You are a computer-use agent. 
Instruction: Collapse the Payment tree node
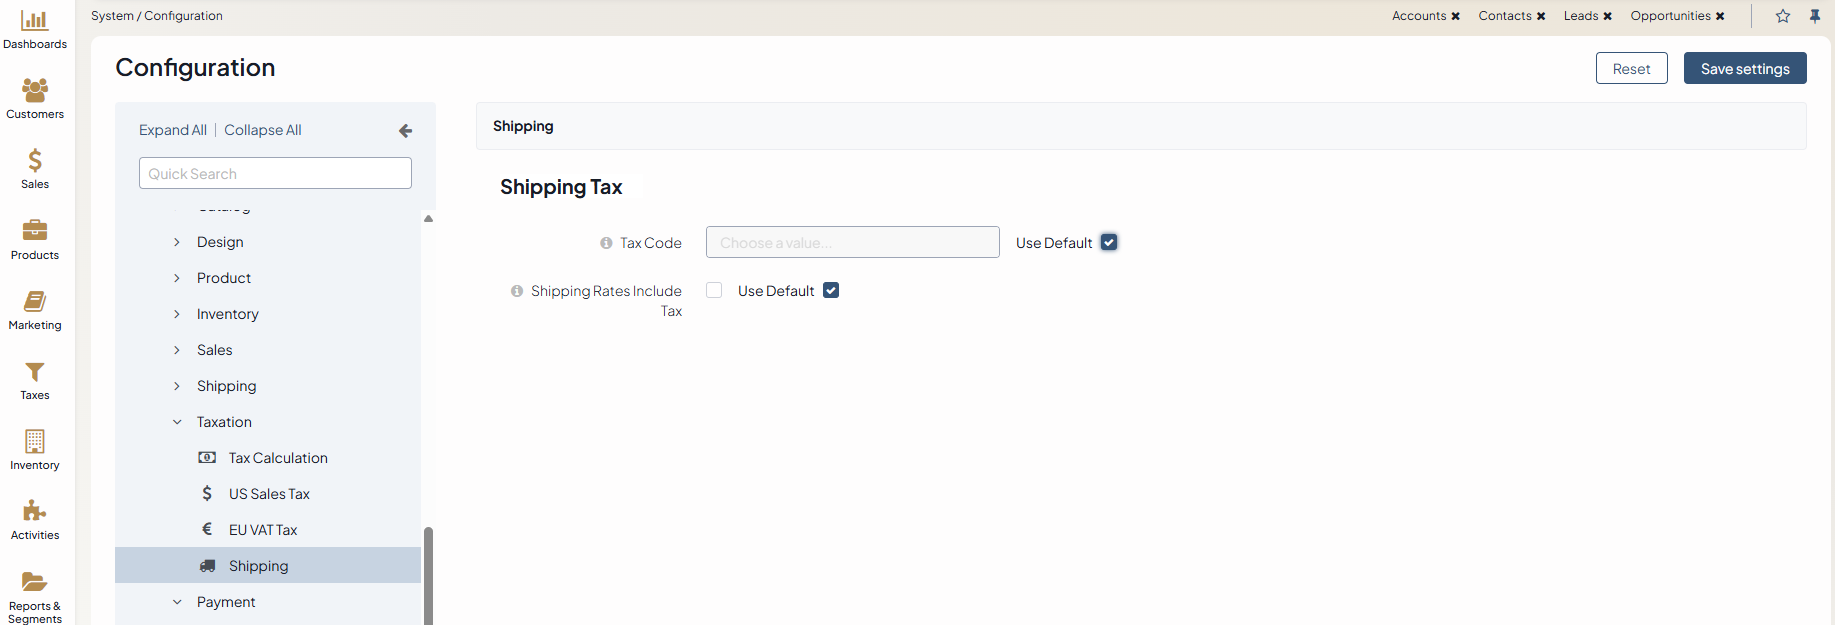(x=177, y=602)
